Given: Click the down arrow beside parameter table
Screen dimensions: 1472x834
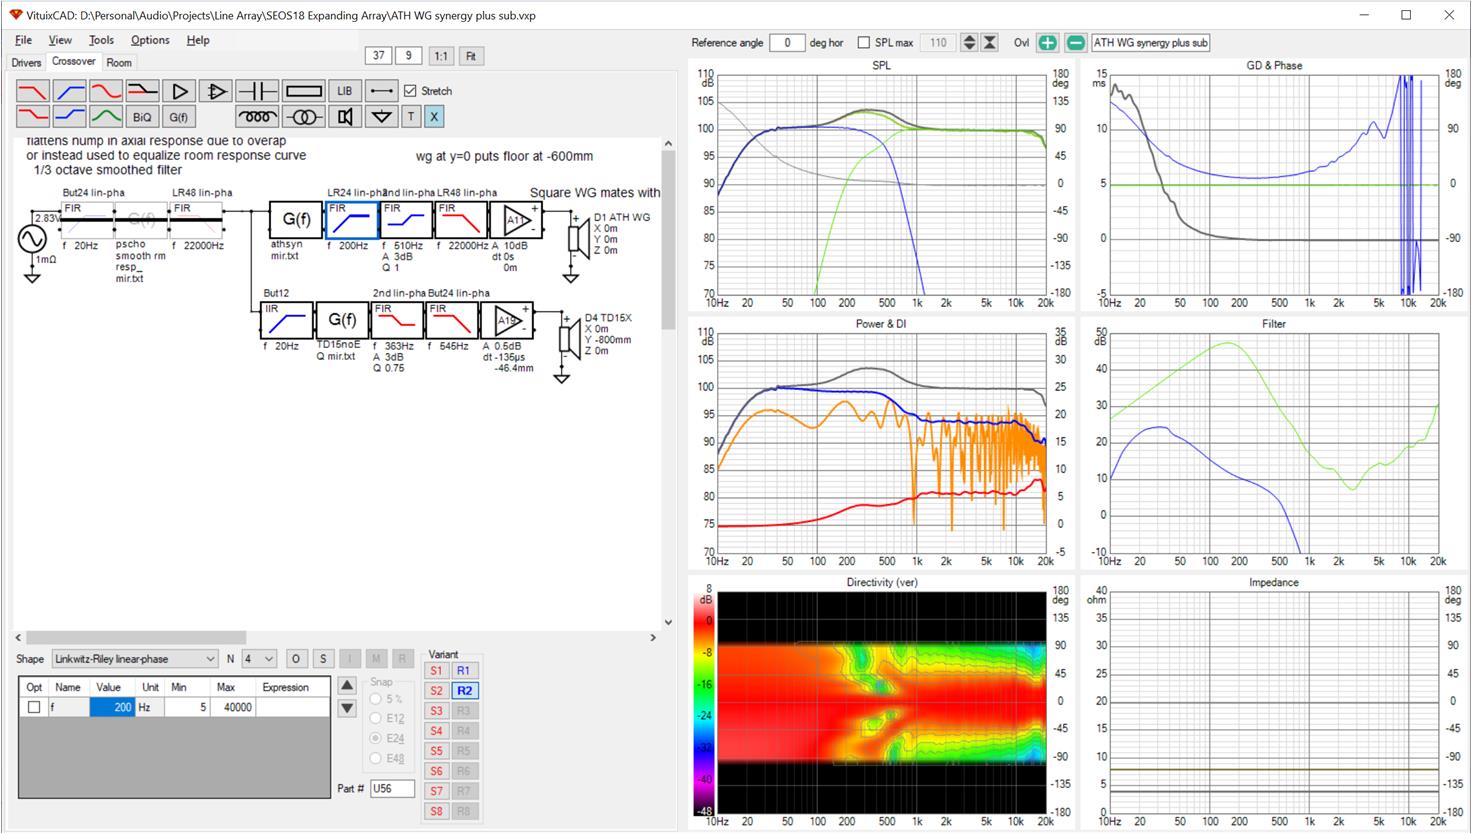Looking at the screenshot, I should tap(347, 708).
